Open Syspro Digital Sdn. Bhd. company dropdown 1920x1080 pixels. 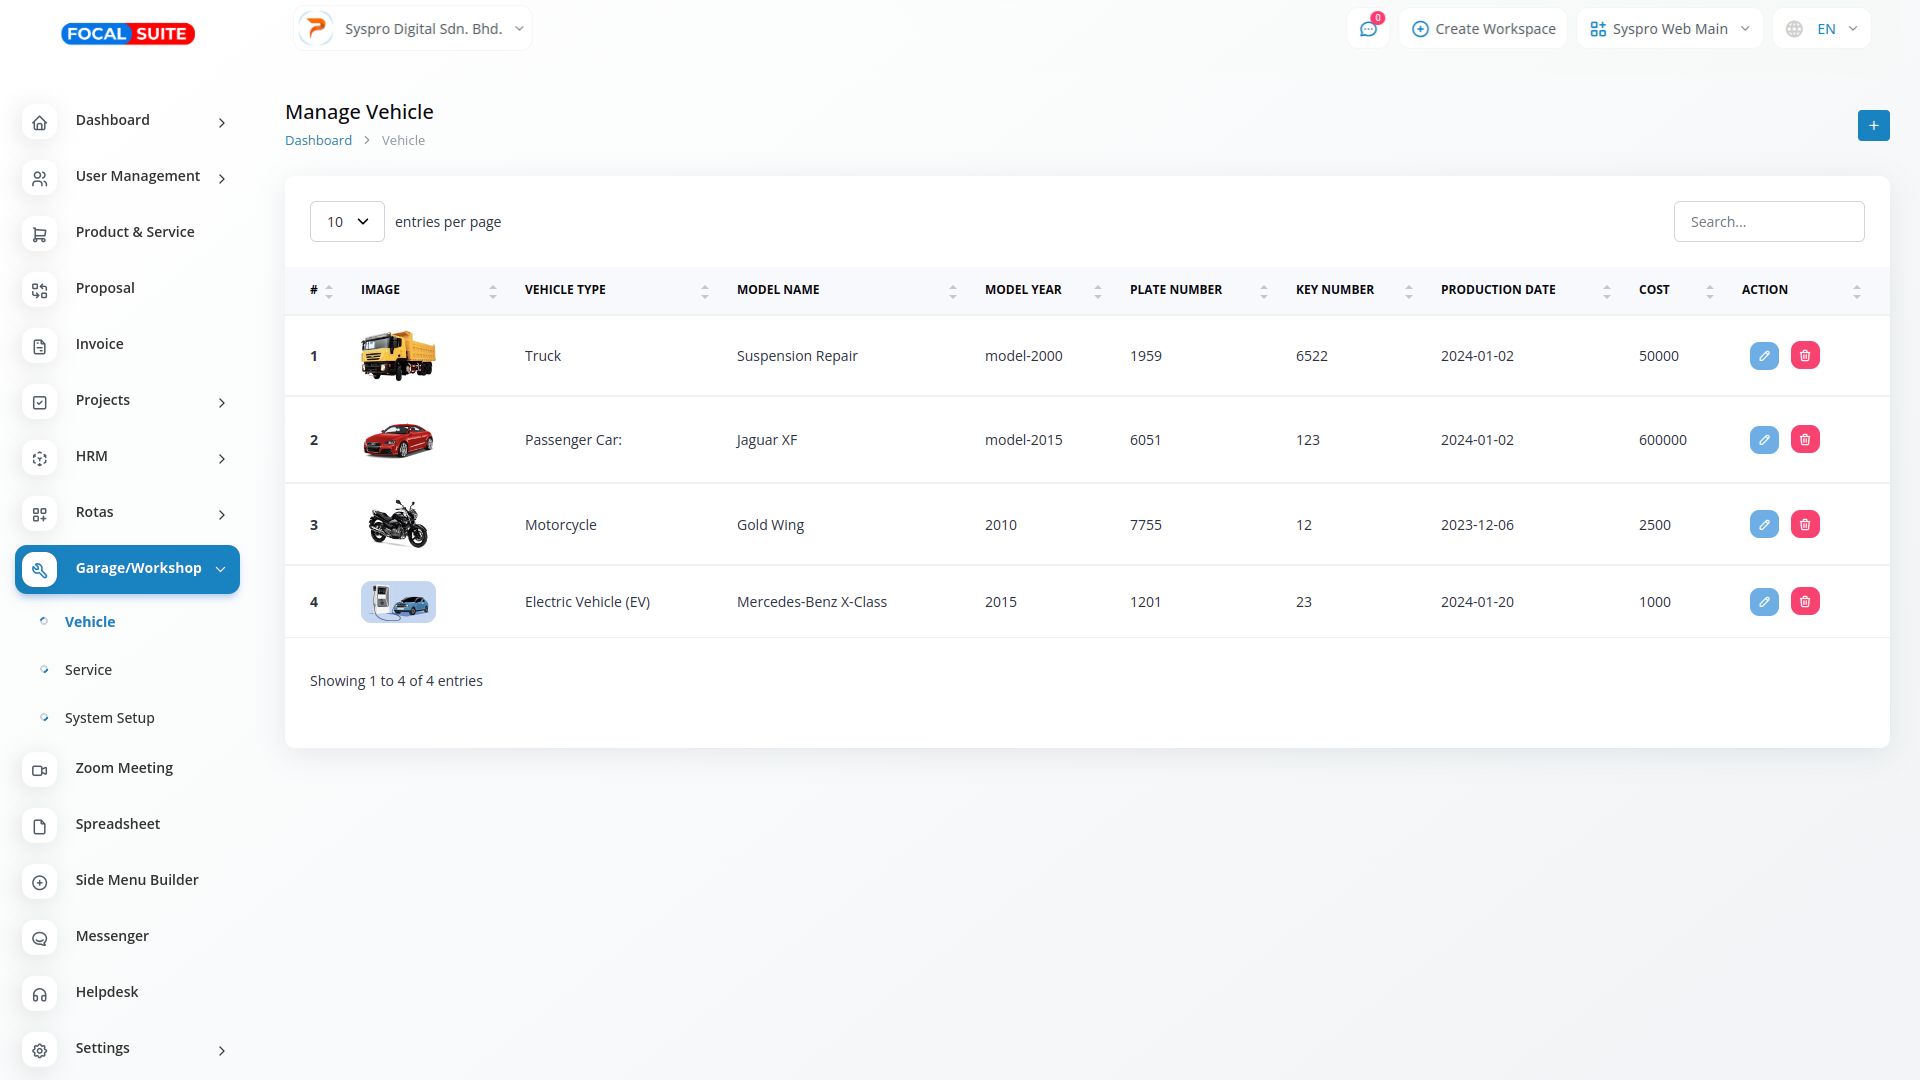coord(413,29)
